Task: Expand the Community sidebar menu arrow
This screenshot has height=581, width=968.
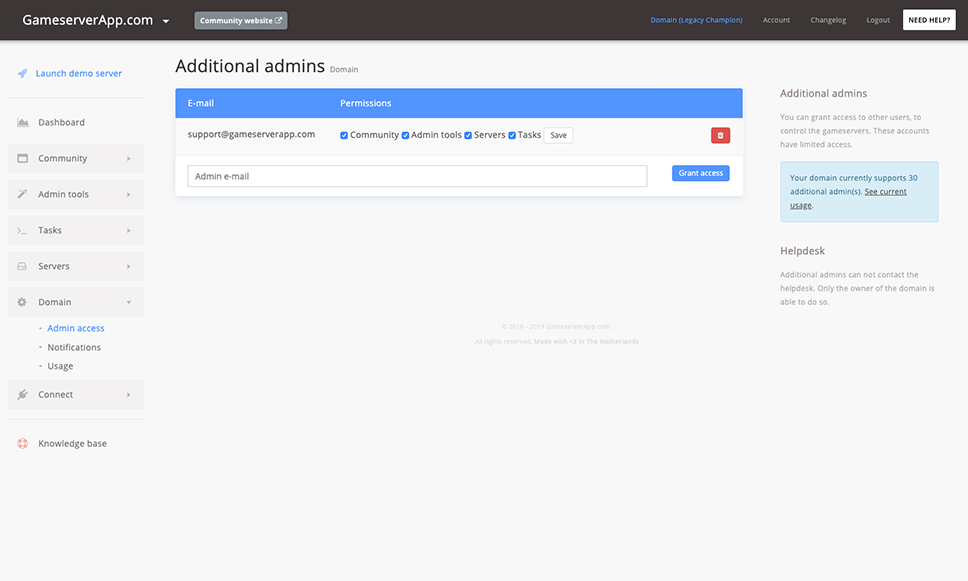Action: click(x=128, y=159)
